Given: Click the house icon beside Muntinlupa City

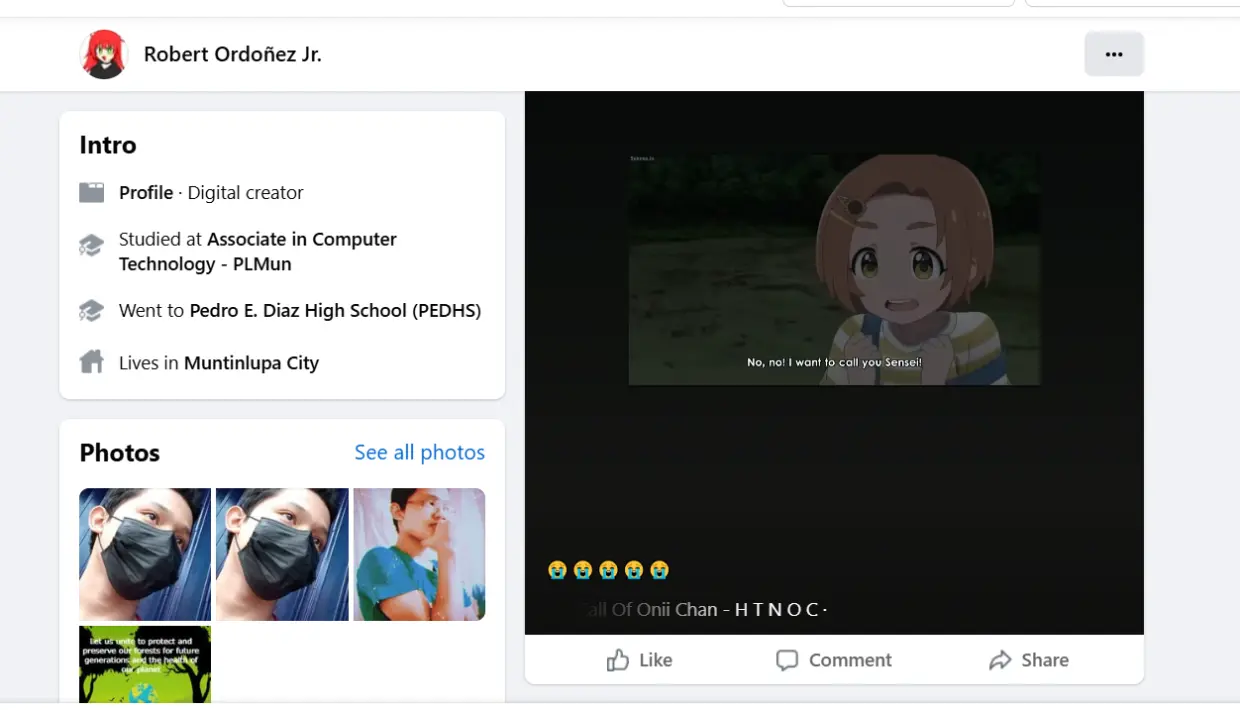Looking at the screenshot, I should coord(92,362).
